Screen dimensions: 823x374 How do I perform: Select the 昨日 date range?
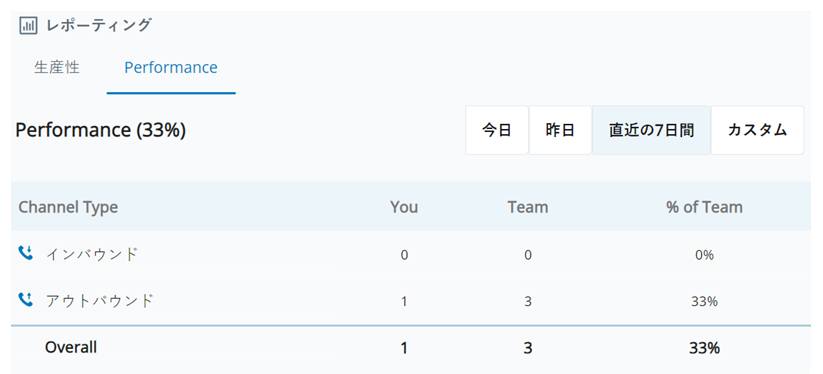coord(560,130)
